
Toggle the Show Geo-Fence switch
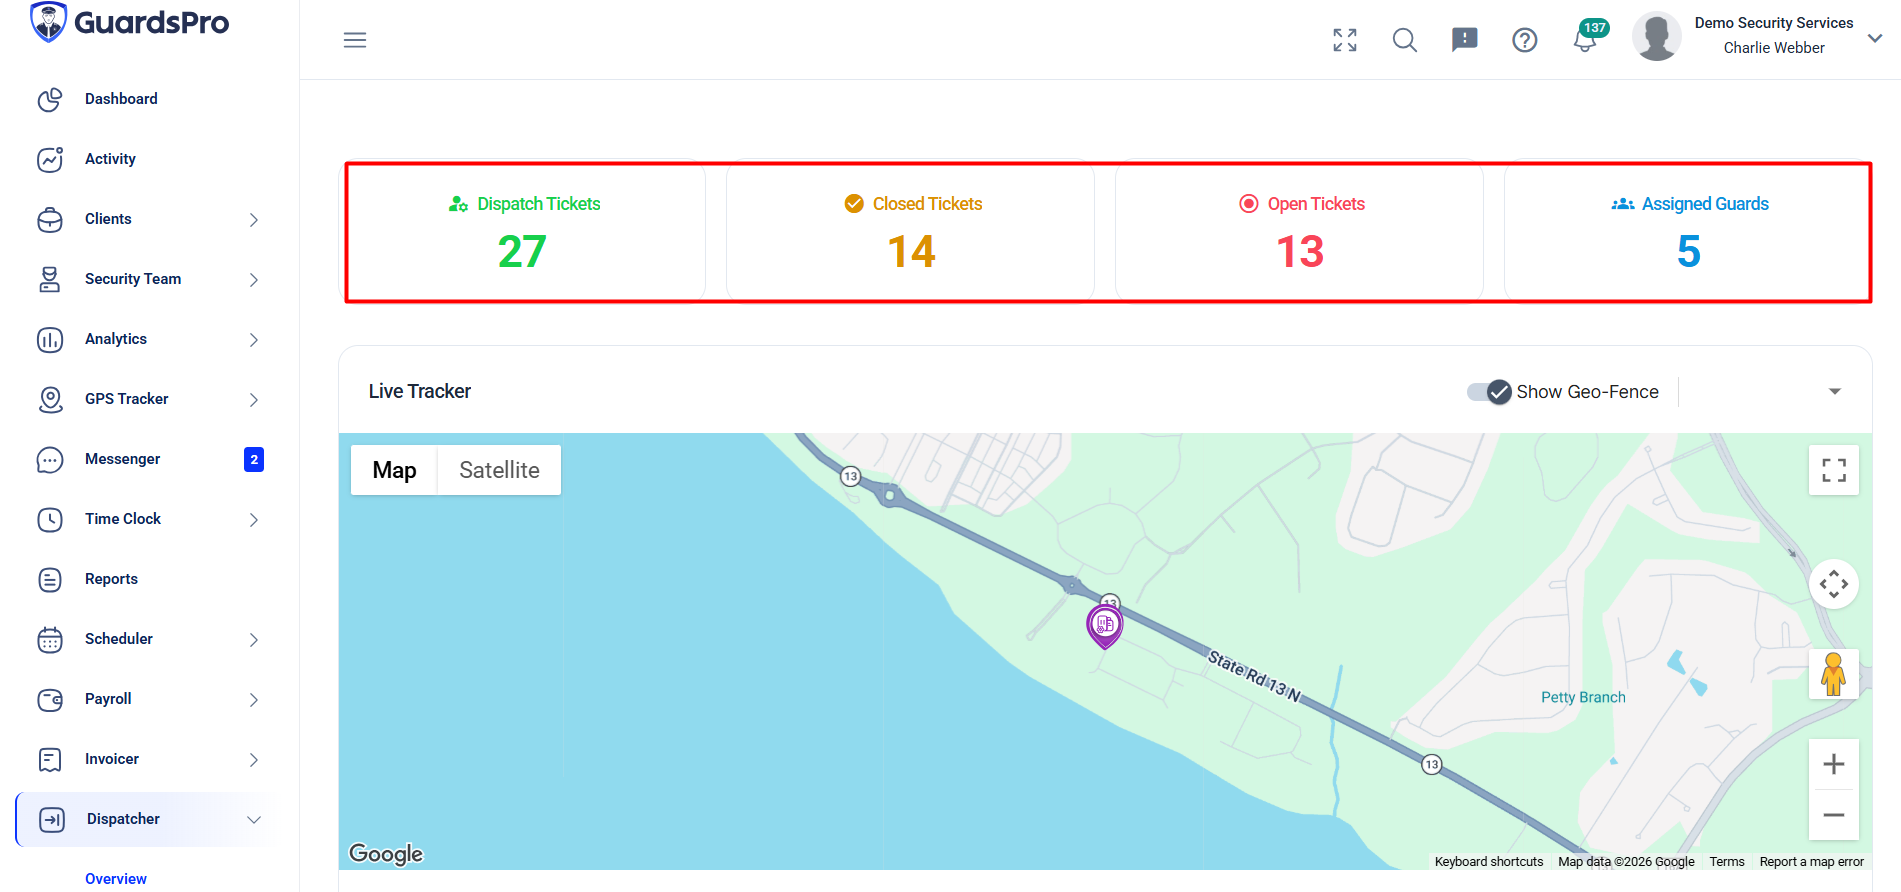1489,392
